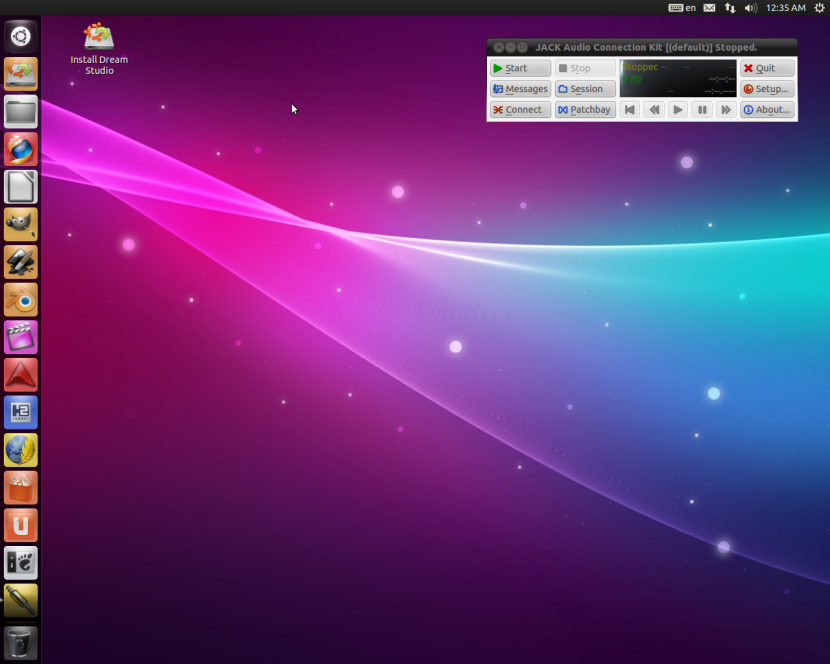The width and height of the screenshot is (830, 664).
Task: Open the About dialog in JACK
Action: [767, 110]
